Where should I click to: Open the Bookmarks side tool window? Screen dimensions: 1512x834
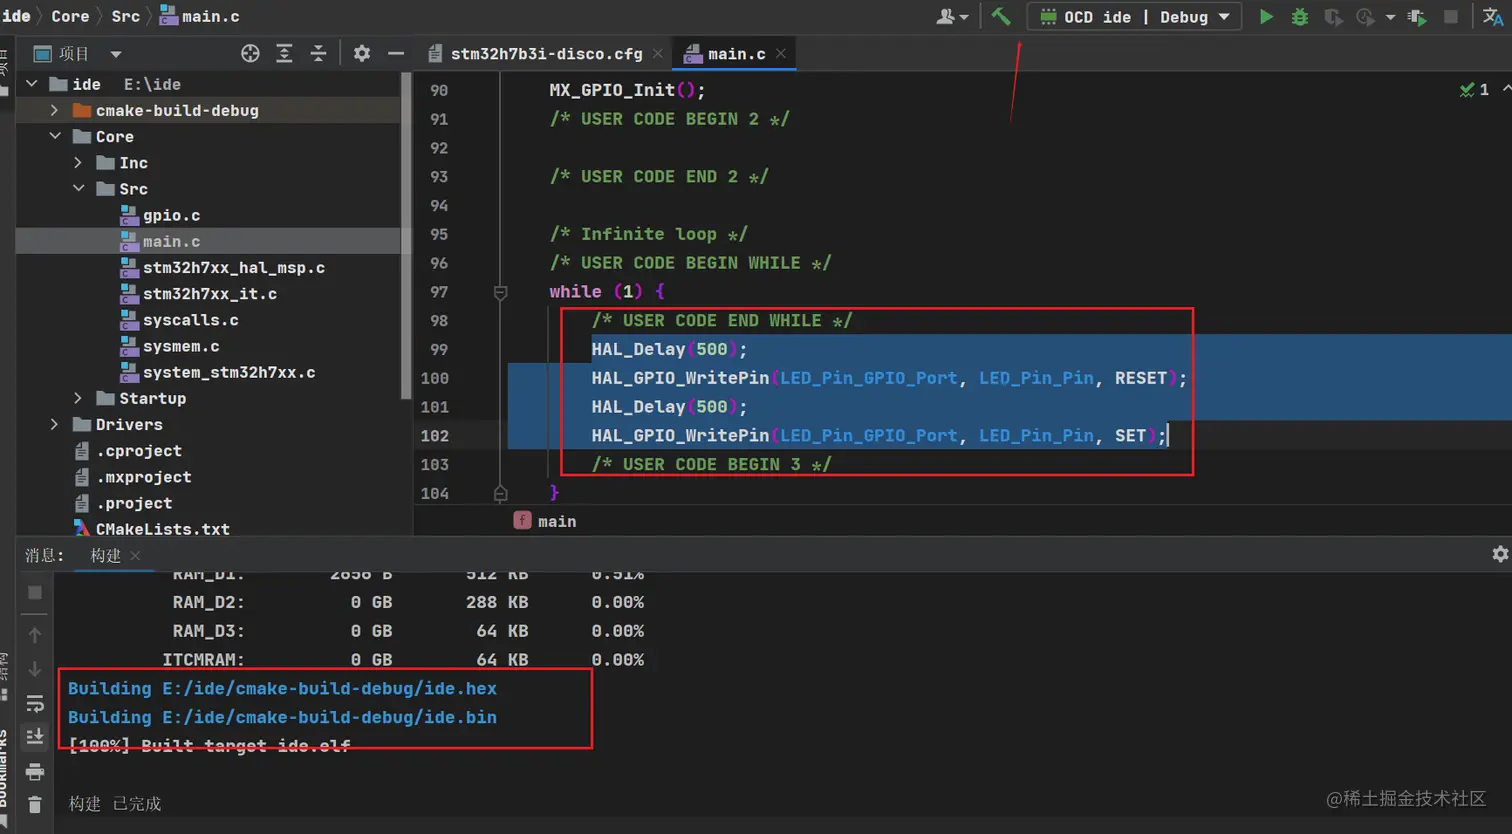4,770
